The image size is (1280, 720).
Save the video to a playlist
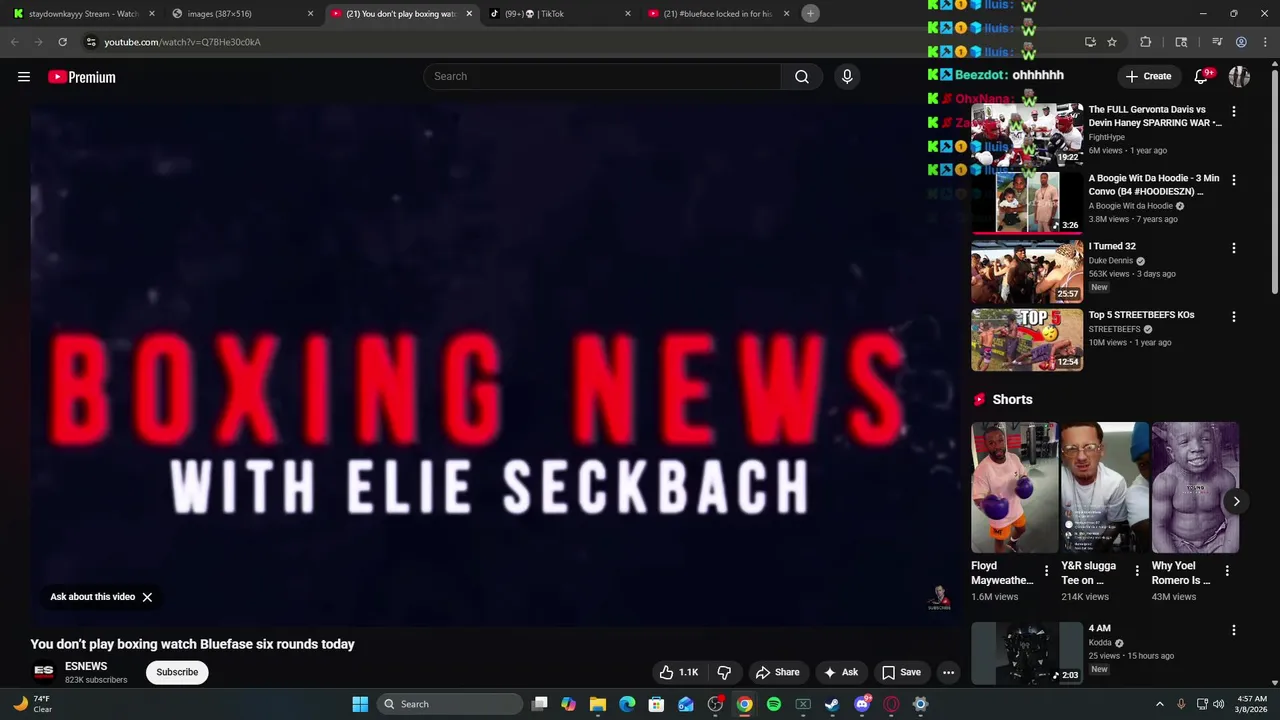tap(901, 672)
